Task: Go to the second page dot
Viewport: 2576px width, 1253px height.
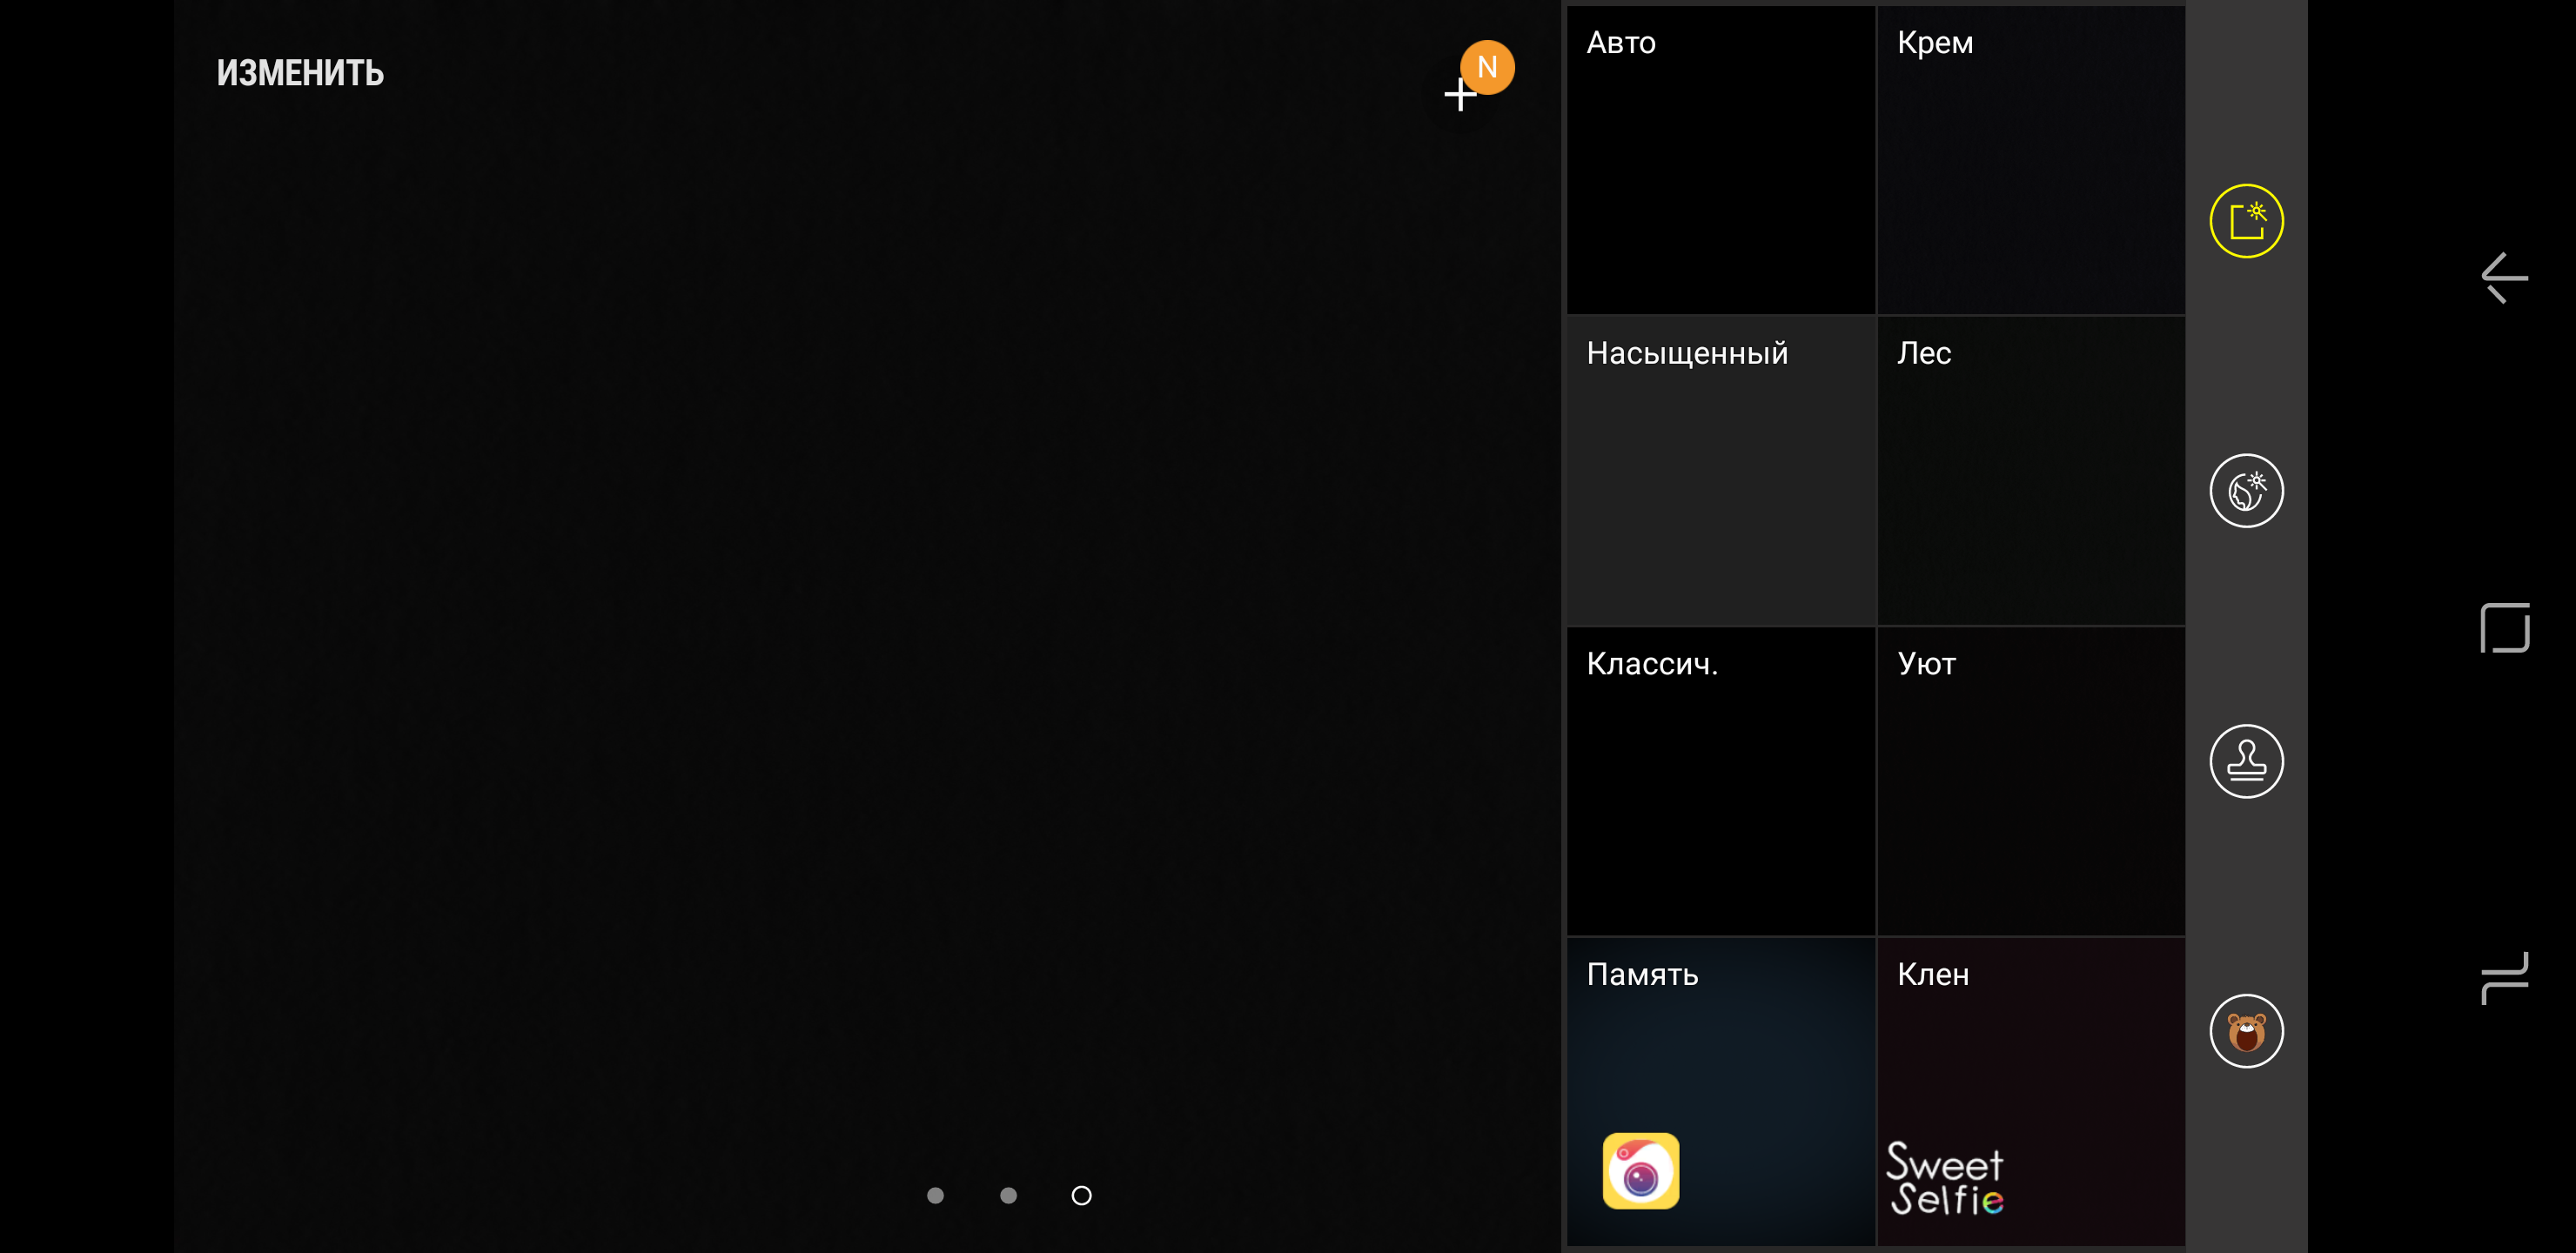Action: coord(1008,1195)
